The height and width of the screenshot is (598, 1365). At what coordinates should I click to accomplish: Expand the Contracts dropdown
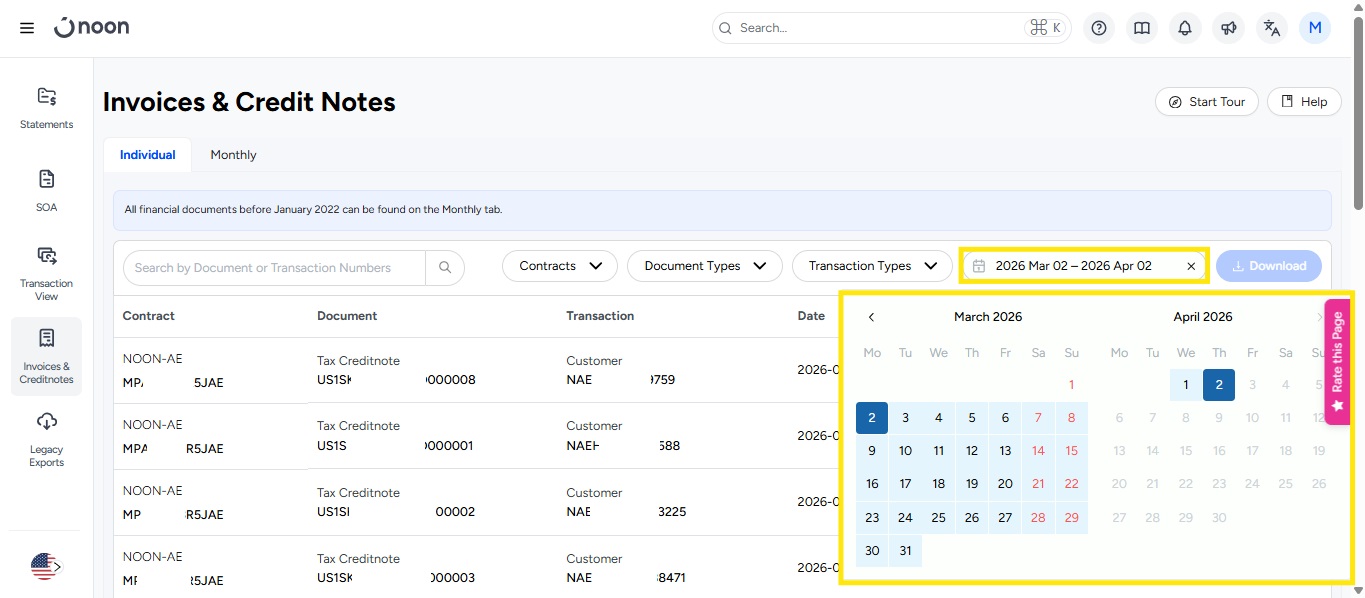560,266
